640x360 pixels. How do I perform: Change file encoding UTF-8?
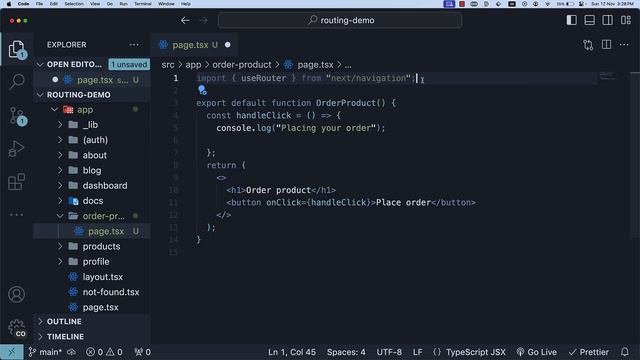[x=389, y=352]
